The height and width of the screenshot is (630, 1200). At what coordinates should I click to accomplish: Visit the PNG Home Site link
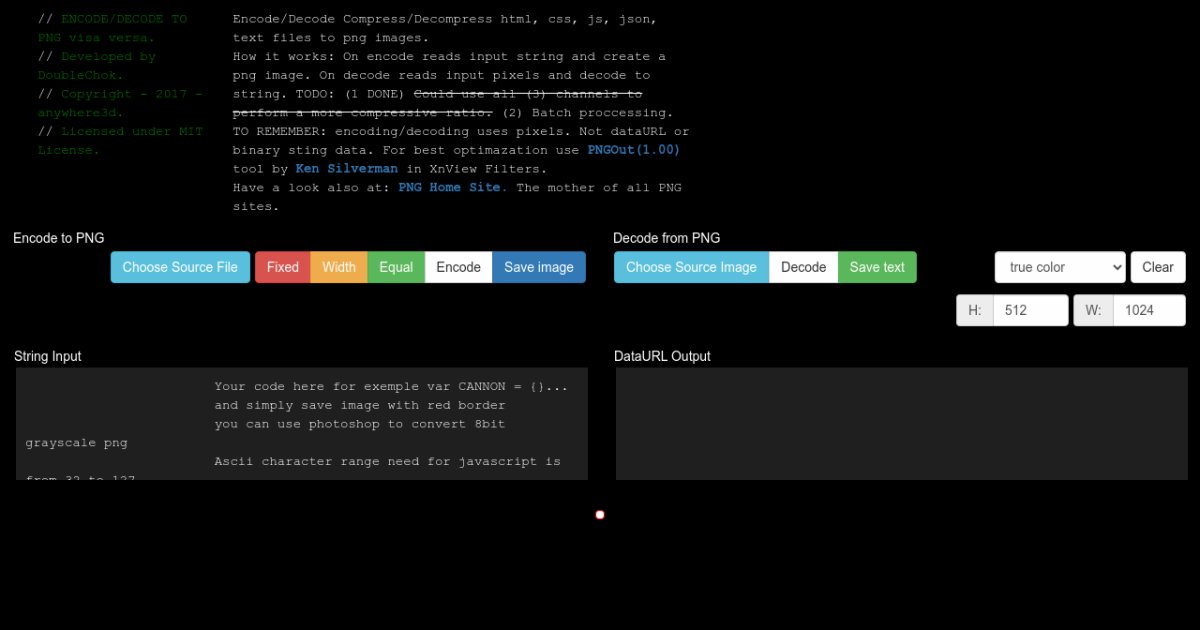[x=452, y=187]
